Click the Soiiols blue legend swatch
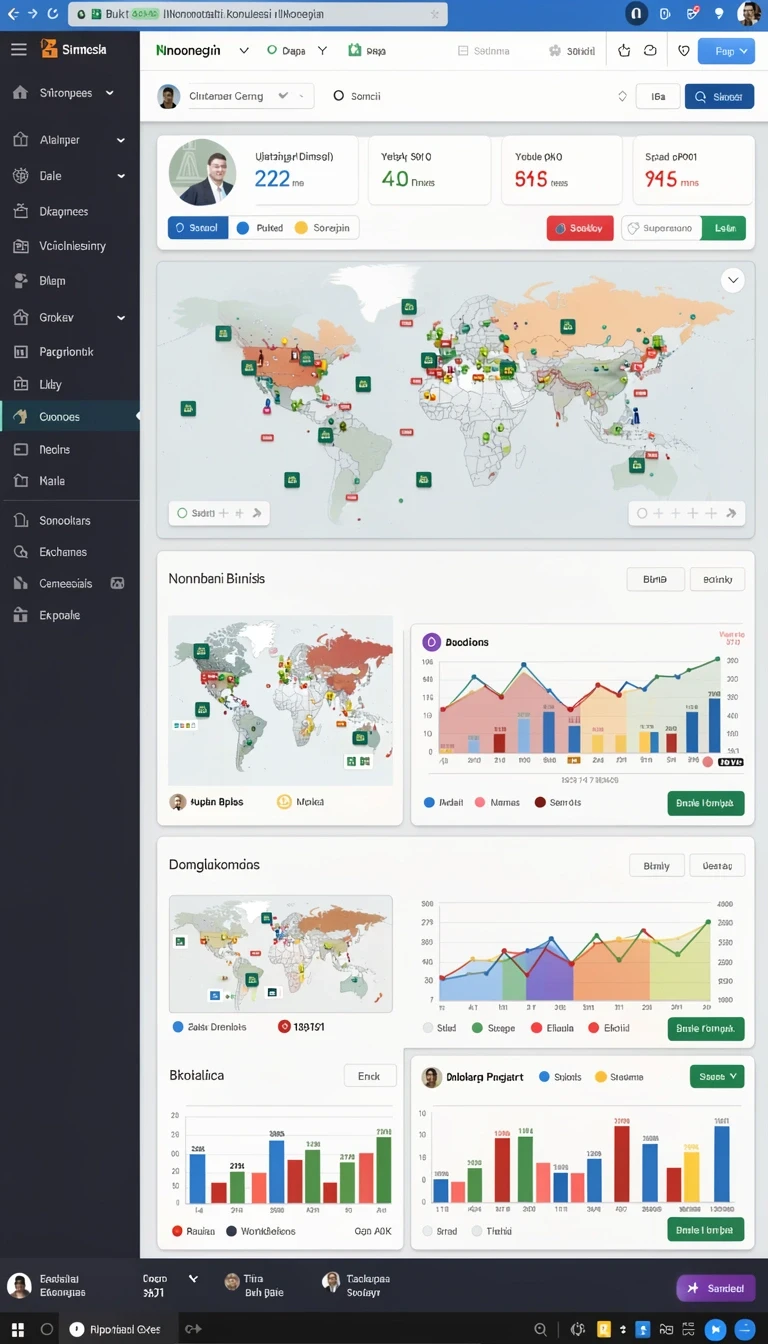Viewport: 768px width, 1344px height. pos(545,1077)
